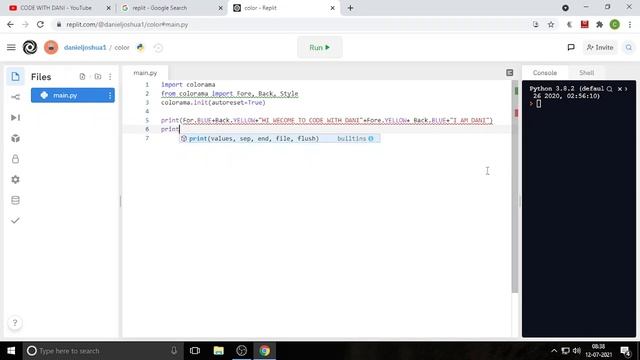Open a new browser tab
The width and height of the screenshot is (640, 360).
point(350,8)
